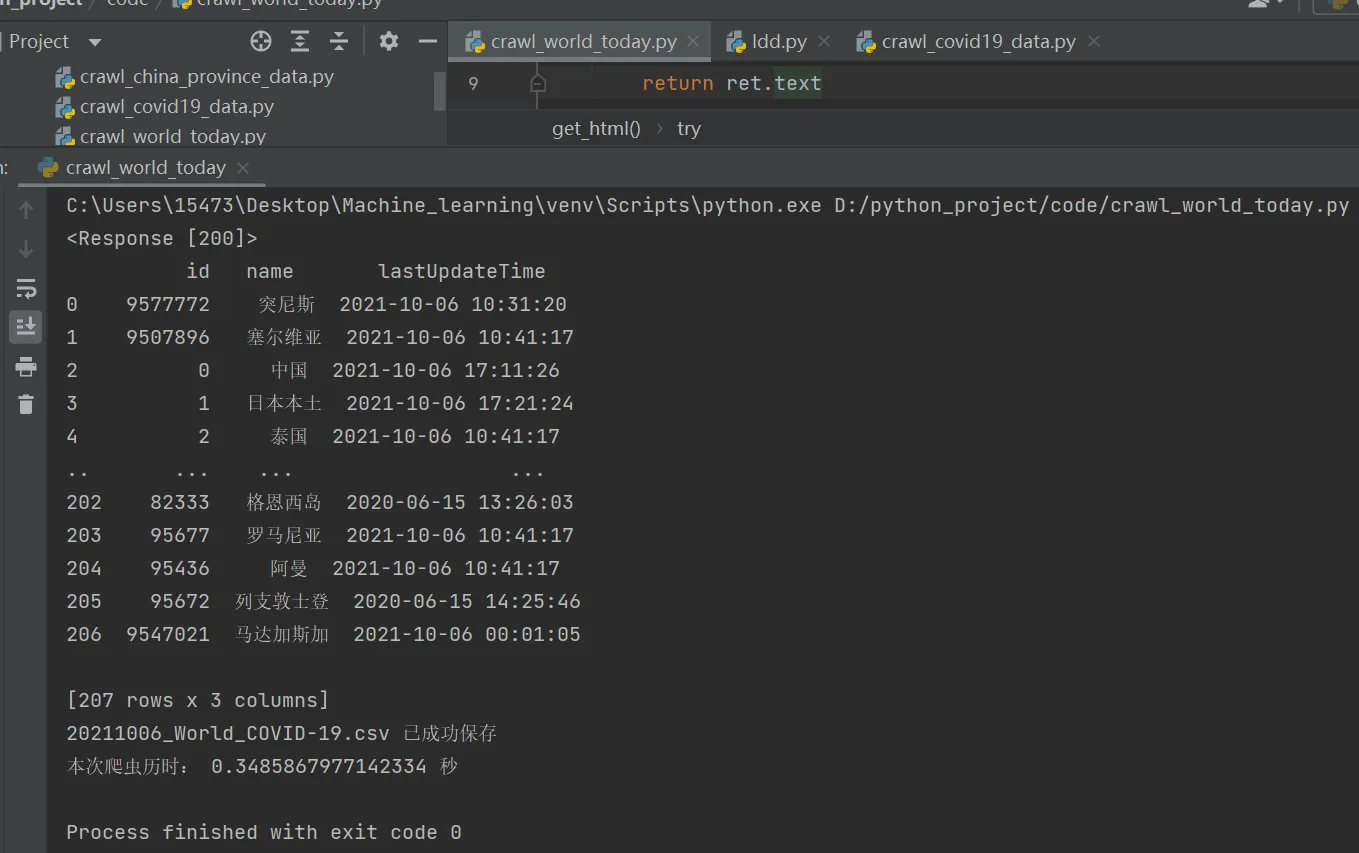Click 'Process finished with exit code 0'
Screen dimensions: 1359x853
click(x=264, y=833)
